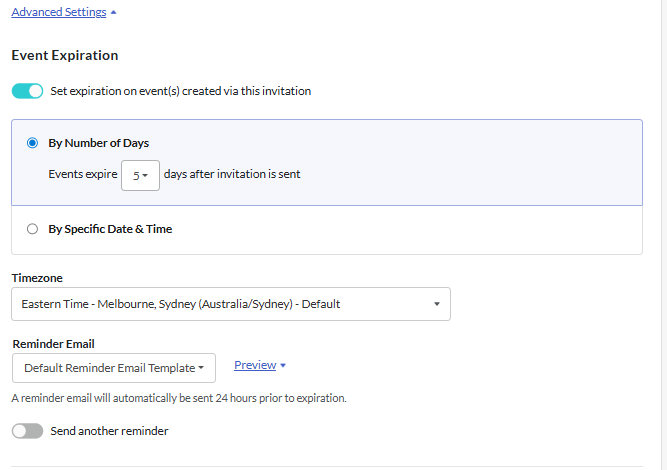Click the Send another reminder label

109,431
